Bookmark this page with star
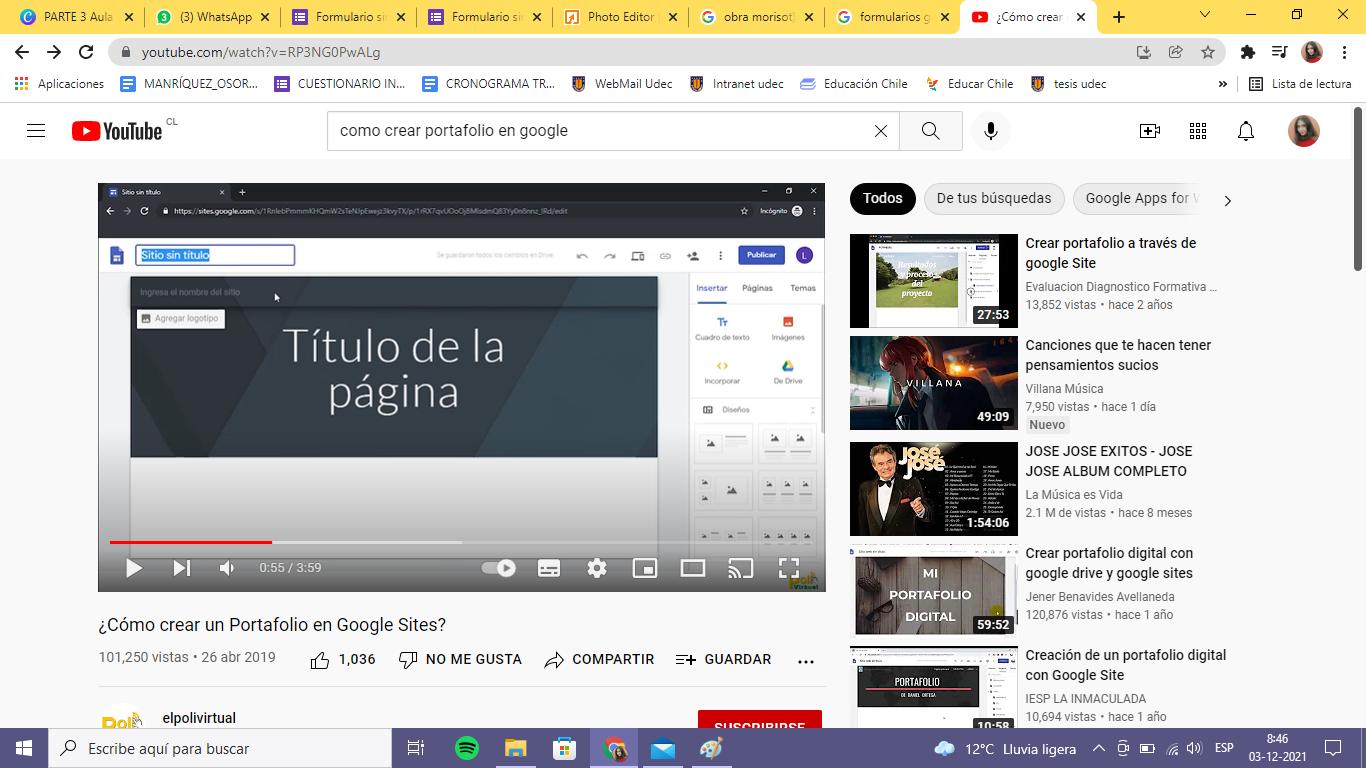The height and width of the screenshot is (768, 1366). click(x=1208, y=52)
